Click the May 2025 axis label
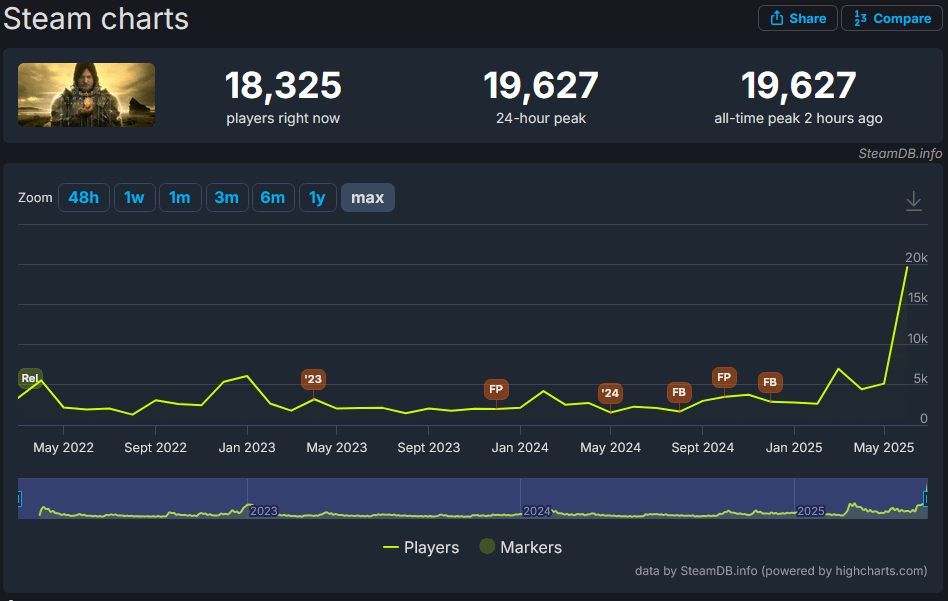 pyautogui.click(x=883, y=447)
